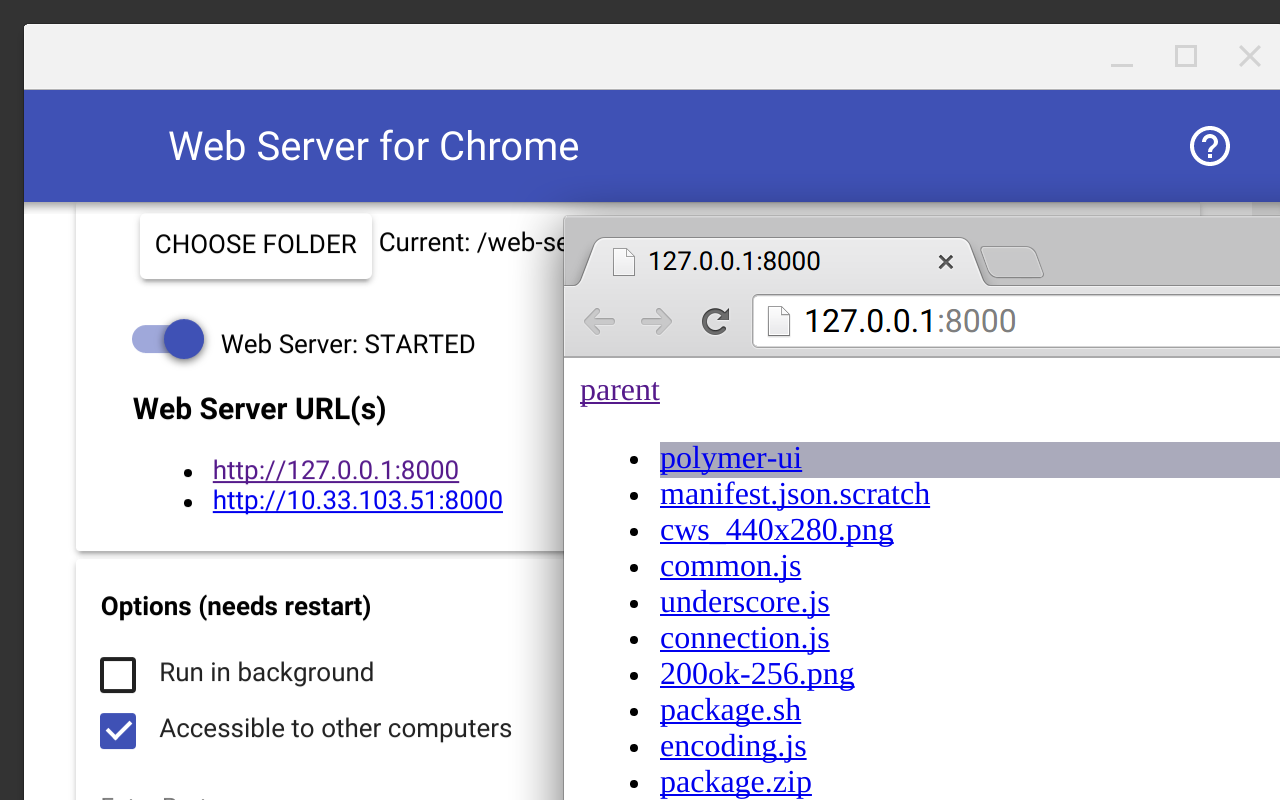The image size is (1280, 800).
Task: Open the polymer-ui folder listing
Action: 730,458
